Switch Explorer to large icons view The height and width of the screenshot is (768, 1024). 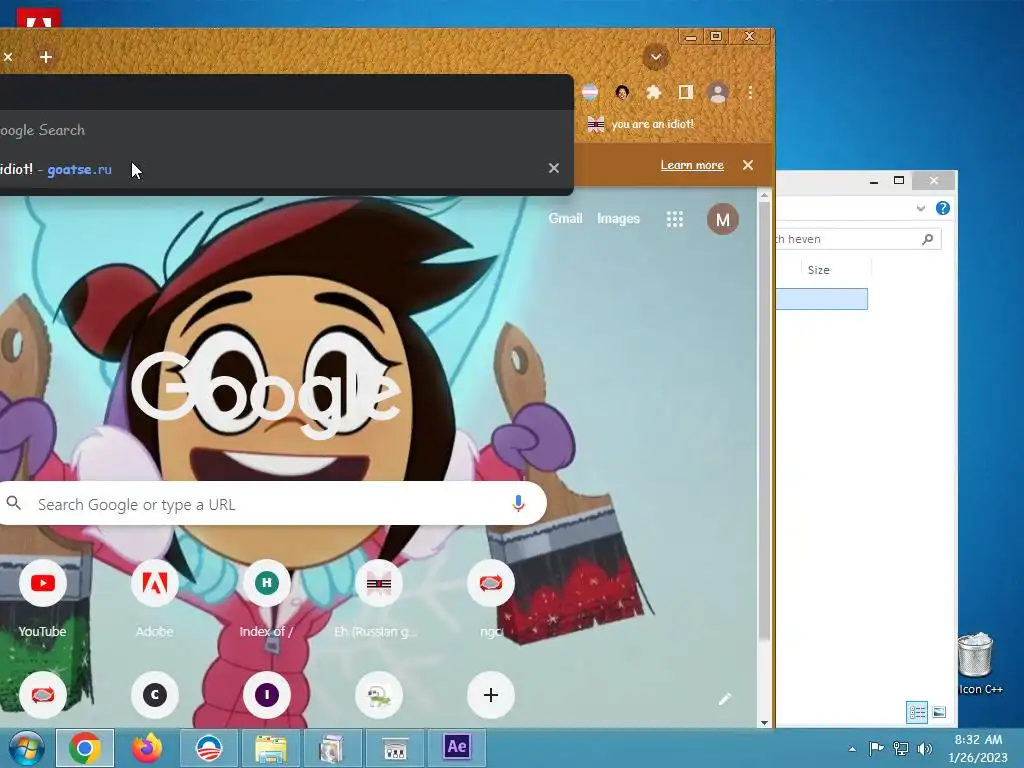click(x=939, y=712)
